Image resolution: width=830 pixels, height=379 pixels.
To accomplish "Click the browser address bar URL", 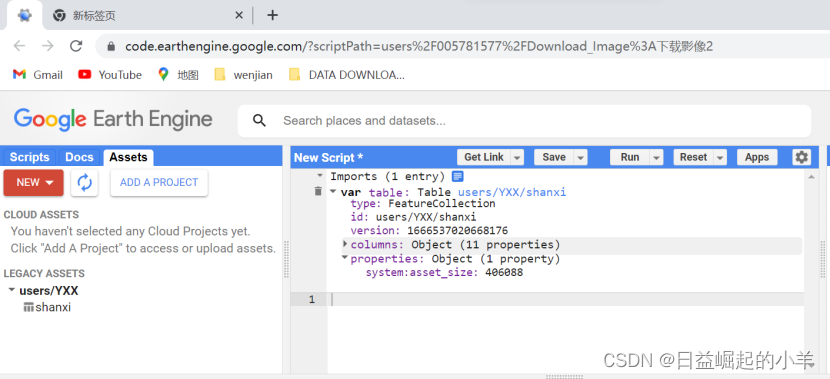I will click(x=419, y=47).
